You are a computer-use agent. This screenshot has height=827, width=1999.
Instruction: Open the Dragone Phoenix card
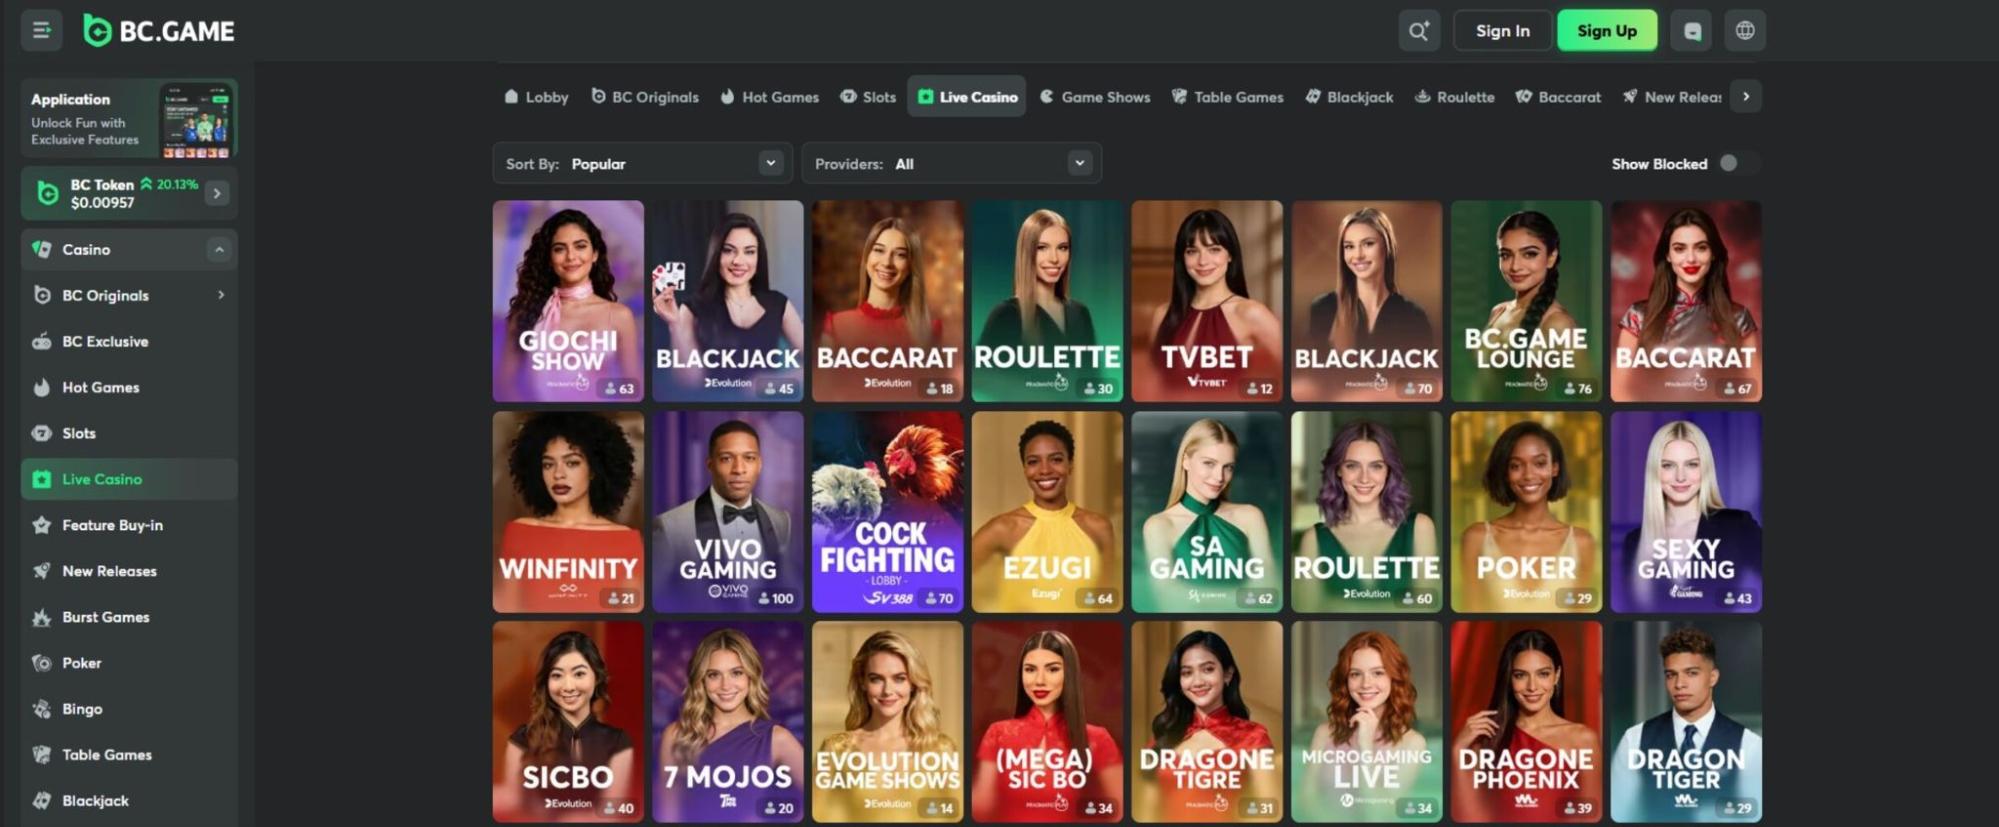coord(1526,722)
